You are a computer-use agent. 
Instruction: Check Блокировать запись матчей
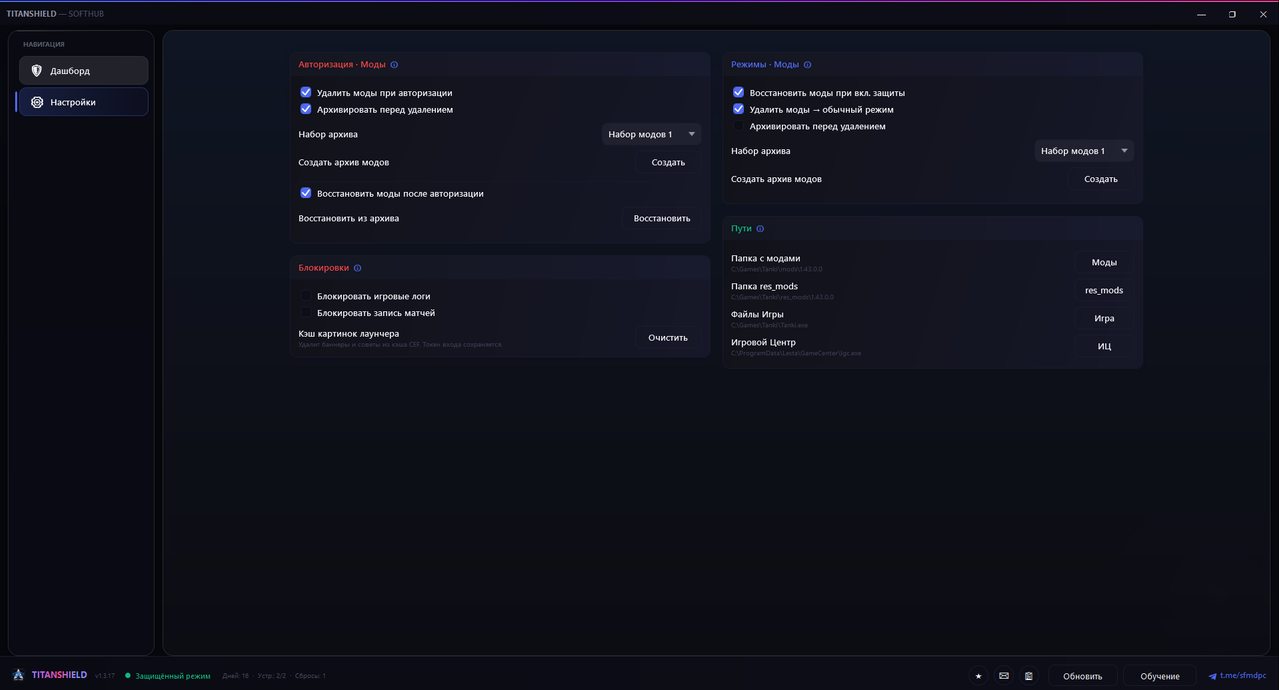(x=306, y=313)
